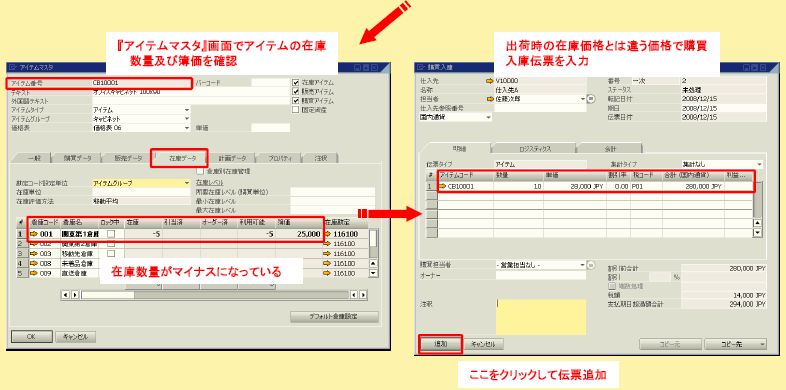786x390 pixels.
Task: Click the link arrow next to the 担当者 (contact person) name
Action: (489, 99)
